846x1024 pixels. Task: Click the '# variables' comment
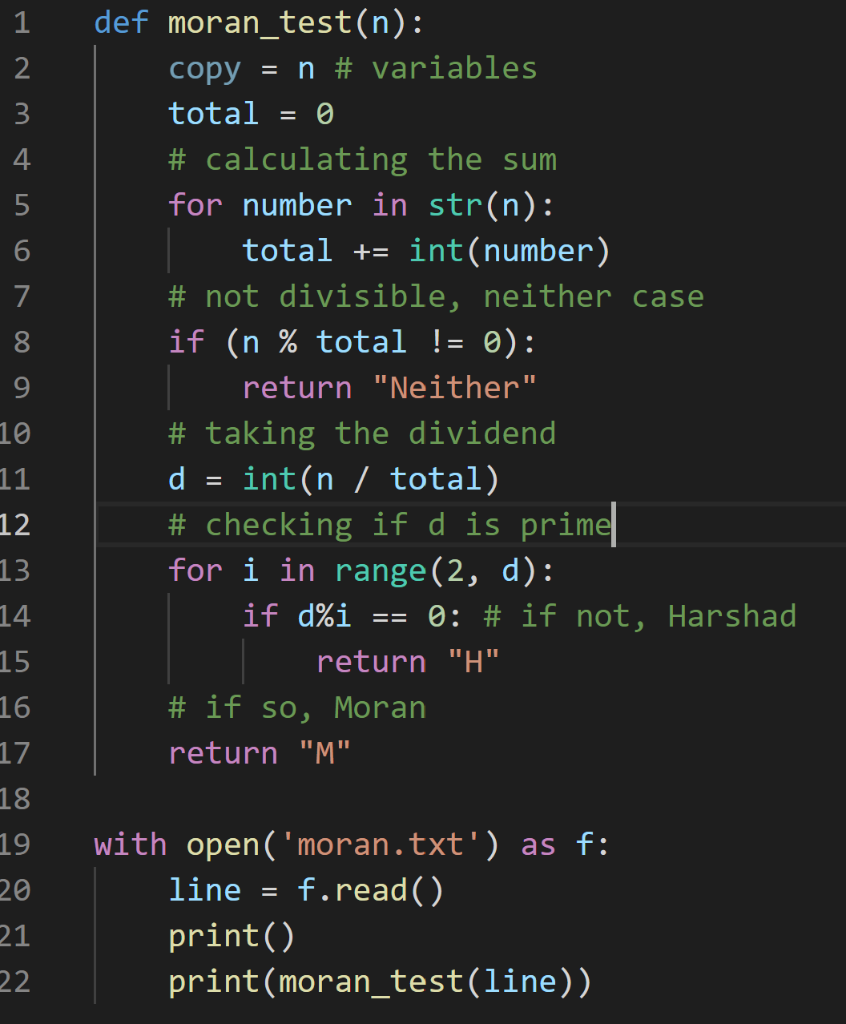tap(436, 69)
